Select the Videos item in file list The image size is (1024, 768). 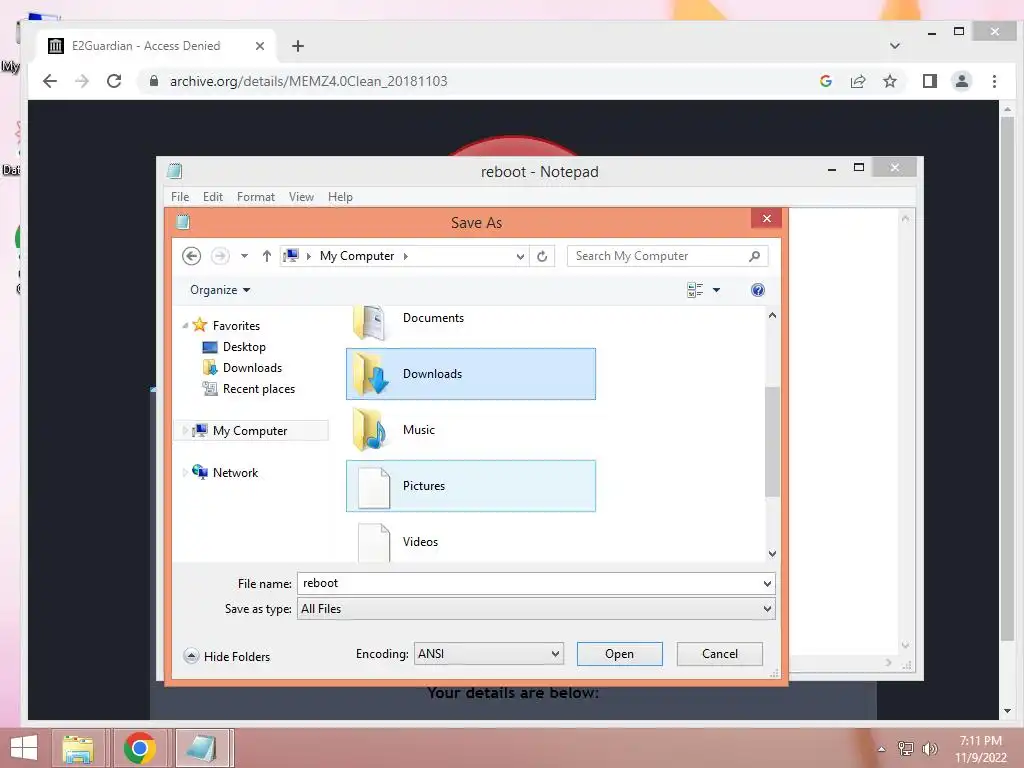pos(471,541)
